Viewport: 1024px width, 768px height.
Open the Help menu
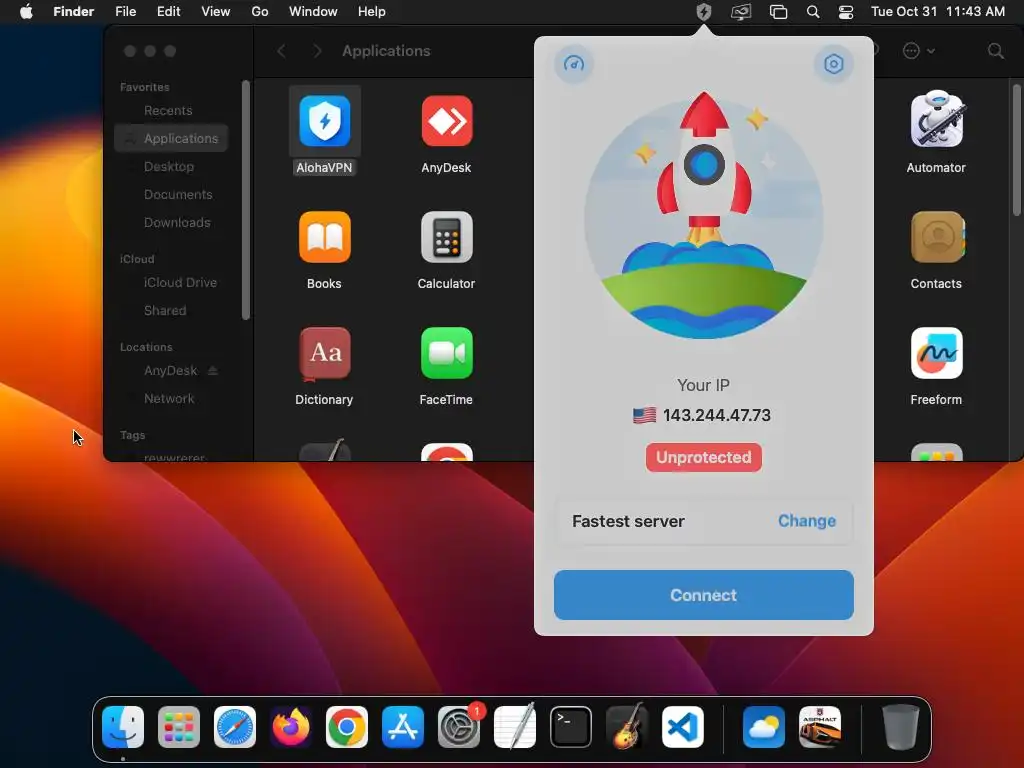coord(372,12)
